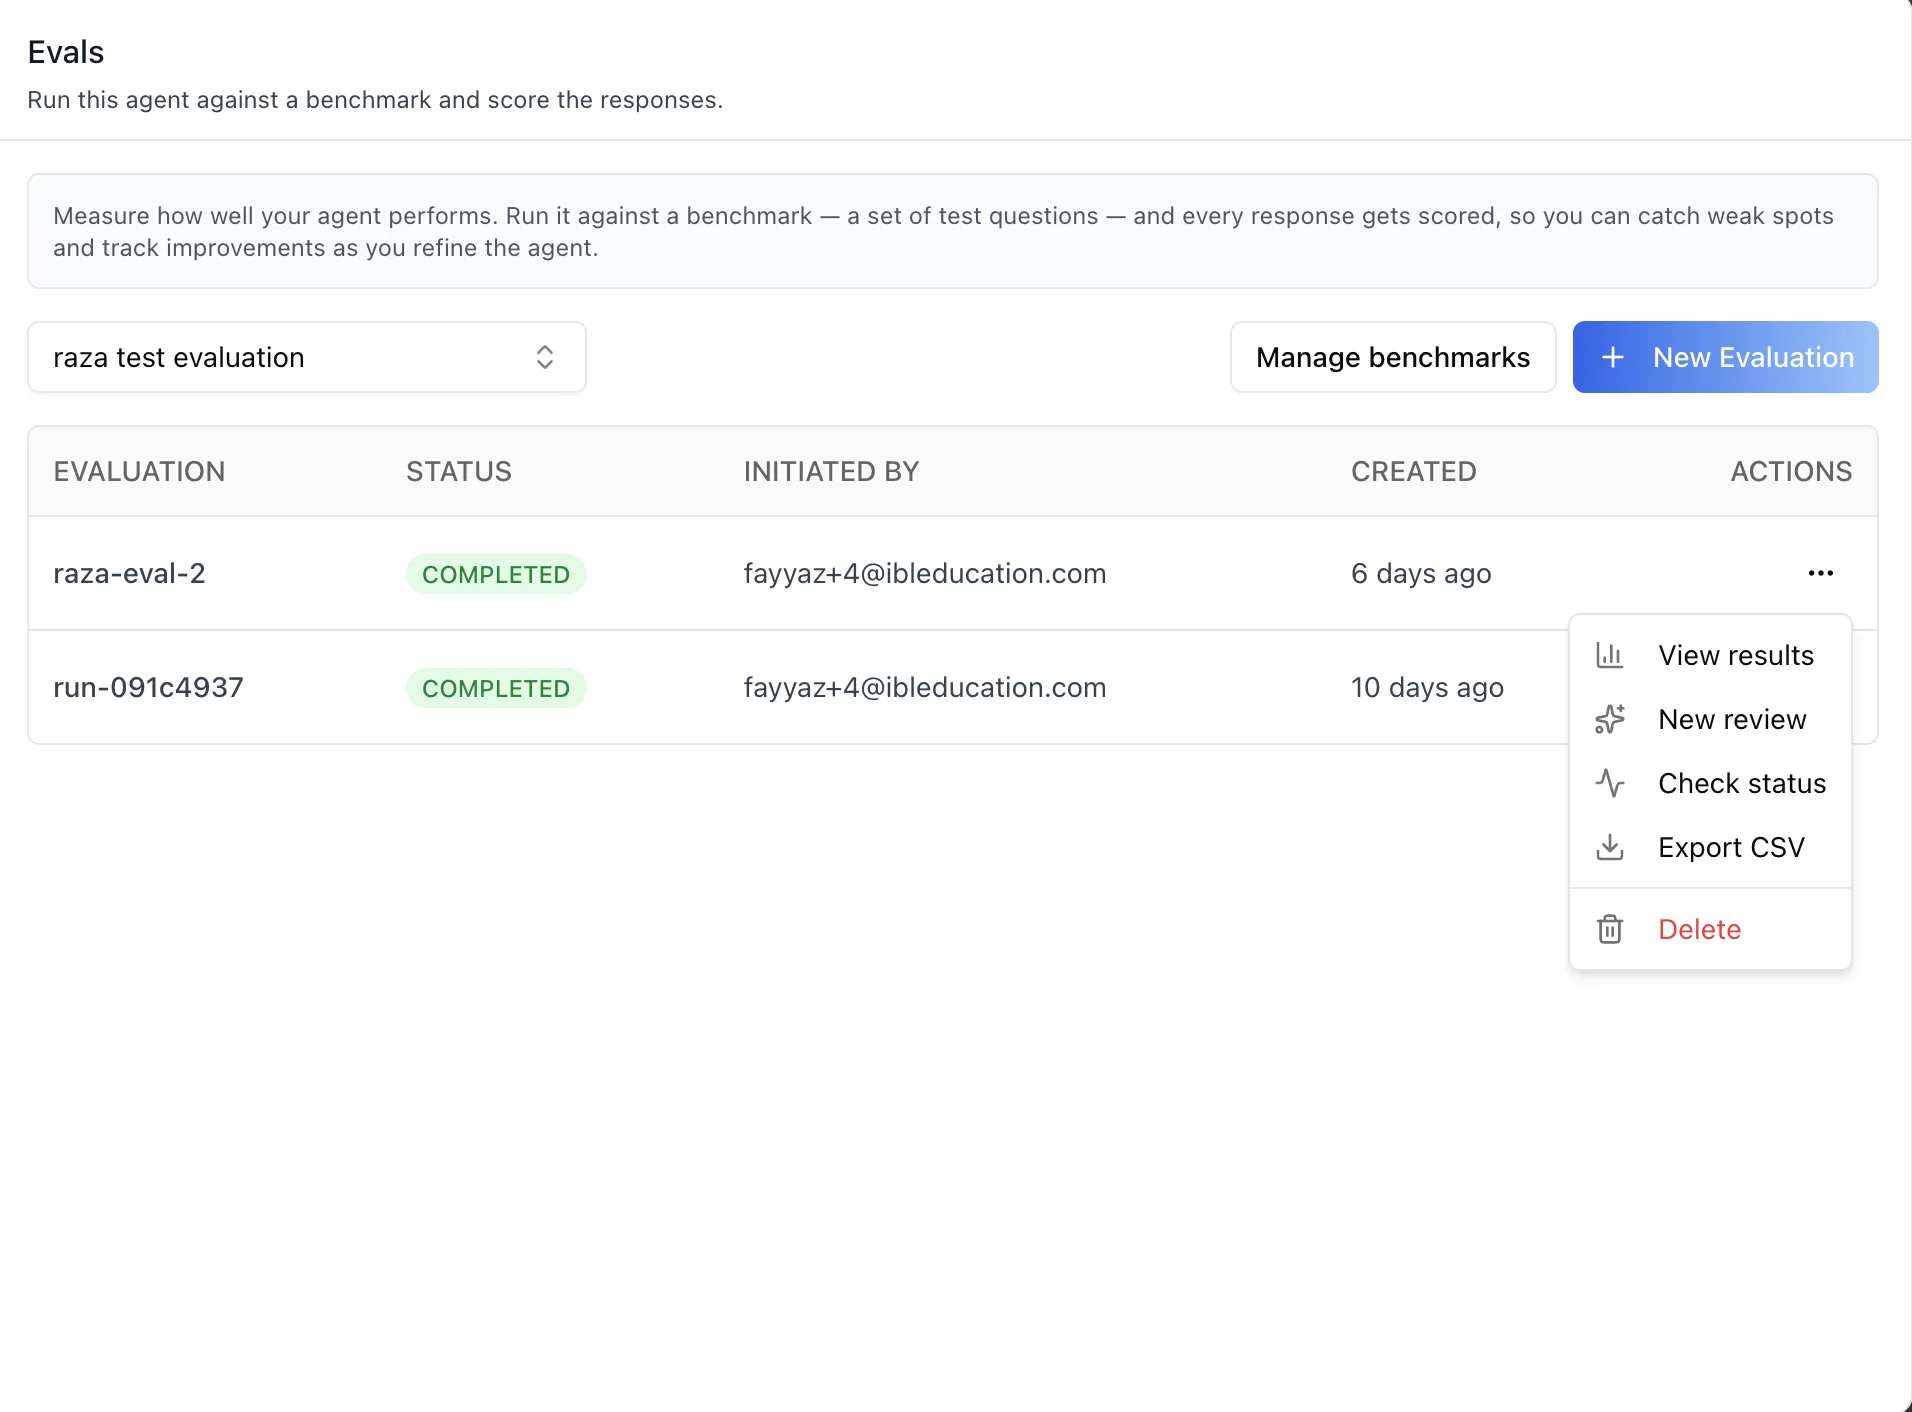1912x1412 pixels.
Task: Click COMPLETED badge in run-091c4937 row
Action: coord(496,688)
